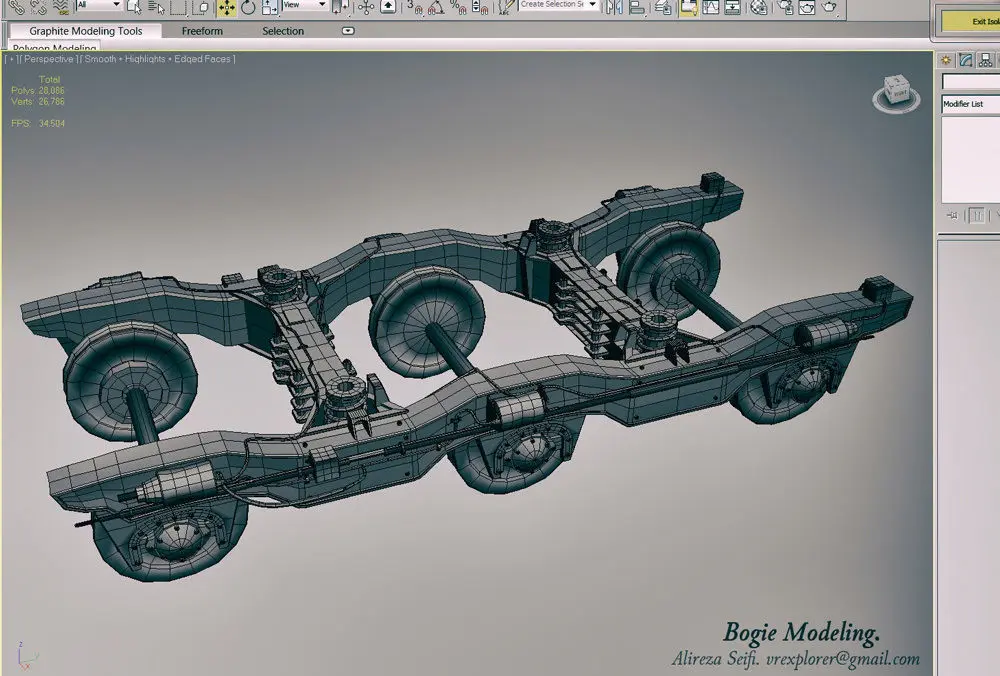Activate the Select Object tool
The height and width of the screenshot is (676, 1000).
(x=134, y=7)
